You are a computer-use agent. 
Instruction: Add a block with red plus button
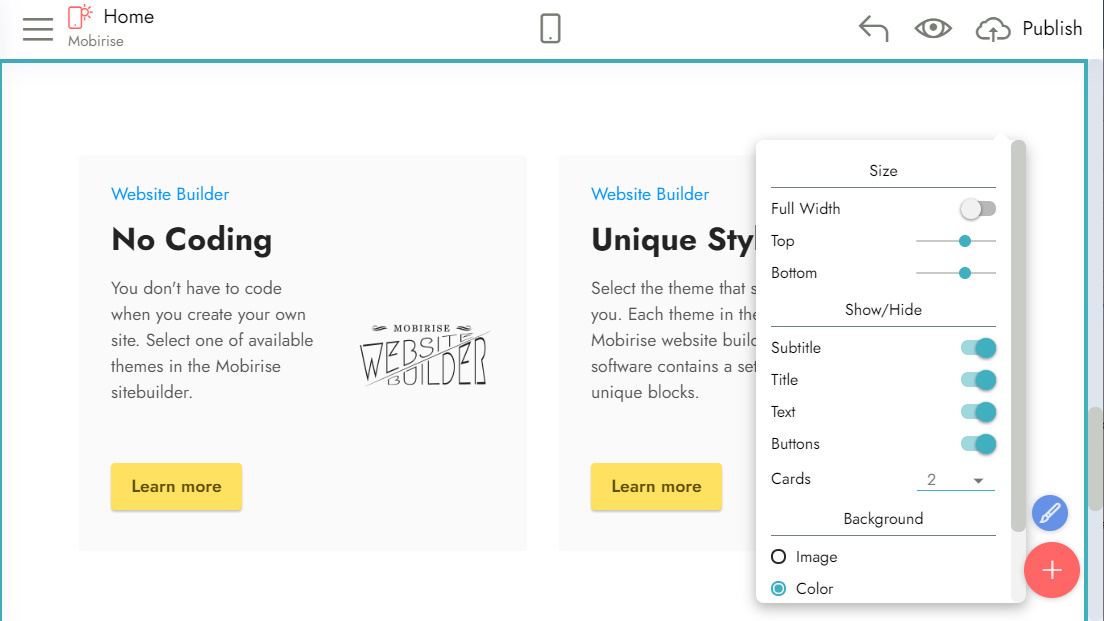[x=1052, y=570]
